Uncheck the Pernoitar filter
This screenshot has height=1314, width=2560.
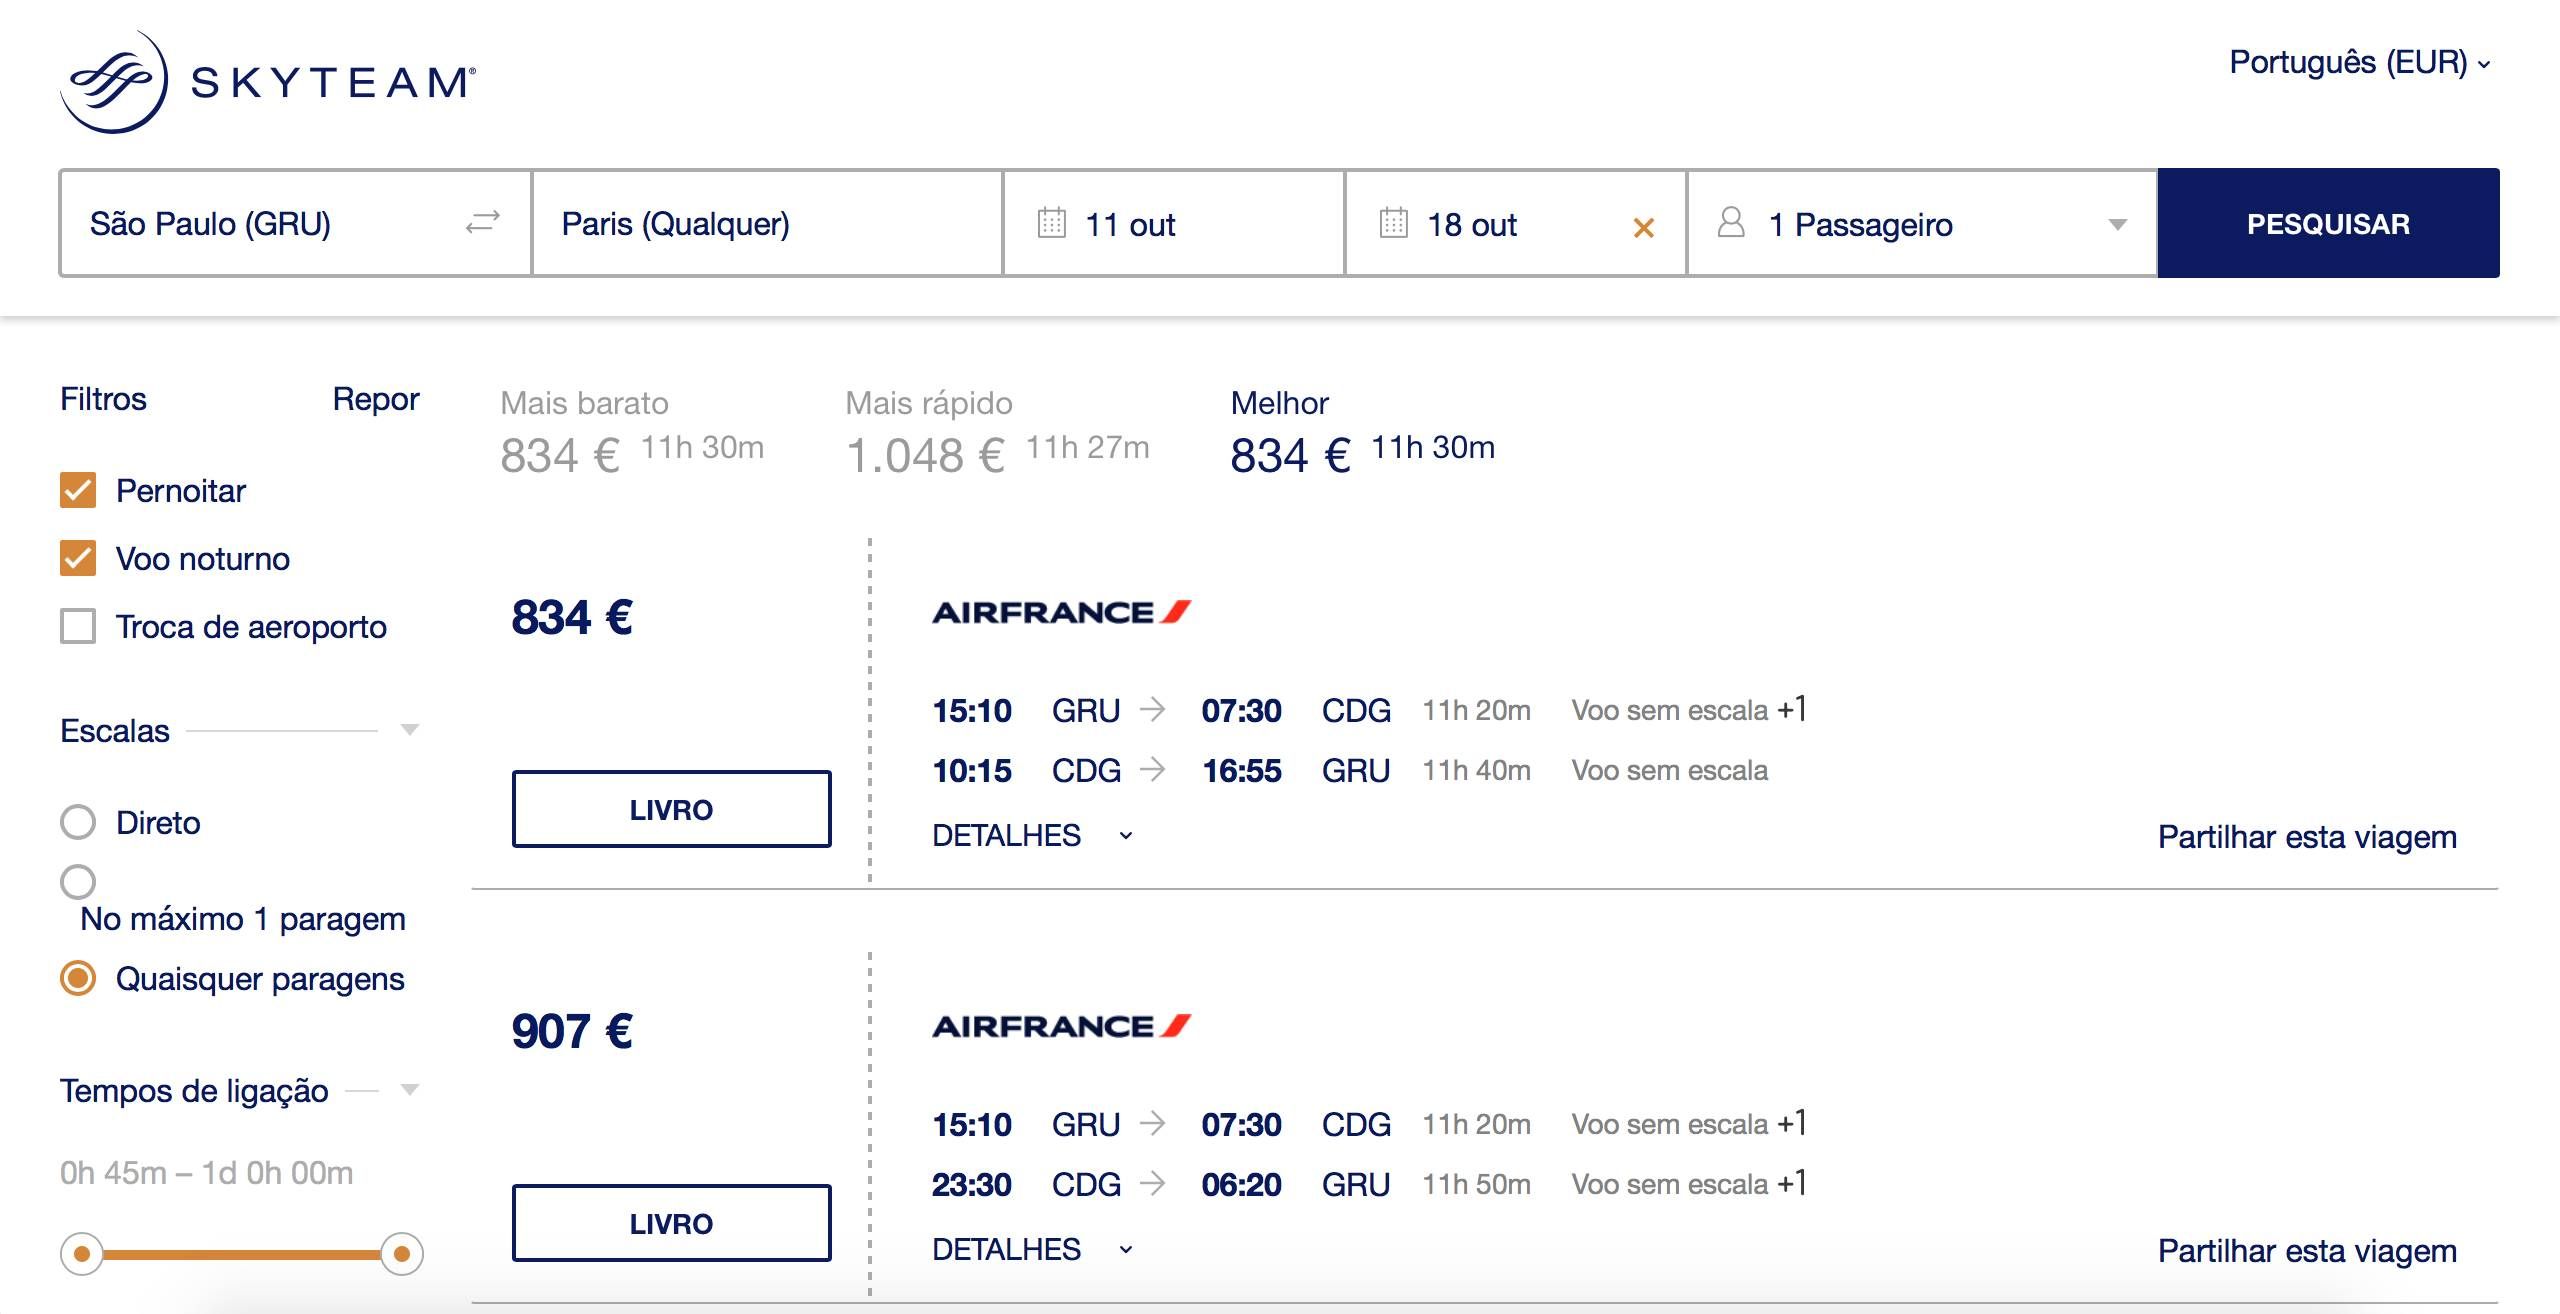click(x=78, y=490)
